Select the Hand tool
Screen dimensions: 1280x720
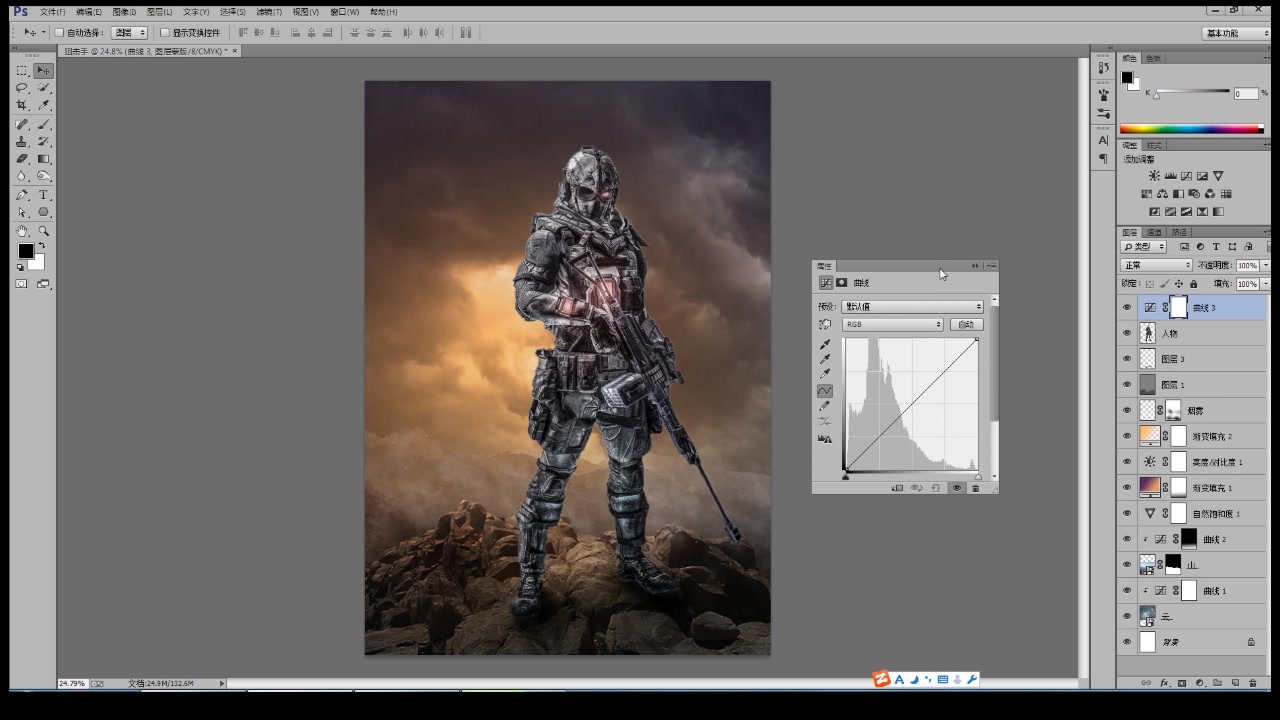22,231
